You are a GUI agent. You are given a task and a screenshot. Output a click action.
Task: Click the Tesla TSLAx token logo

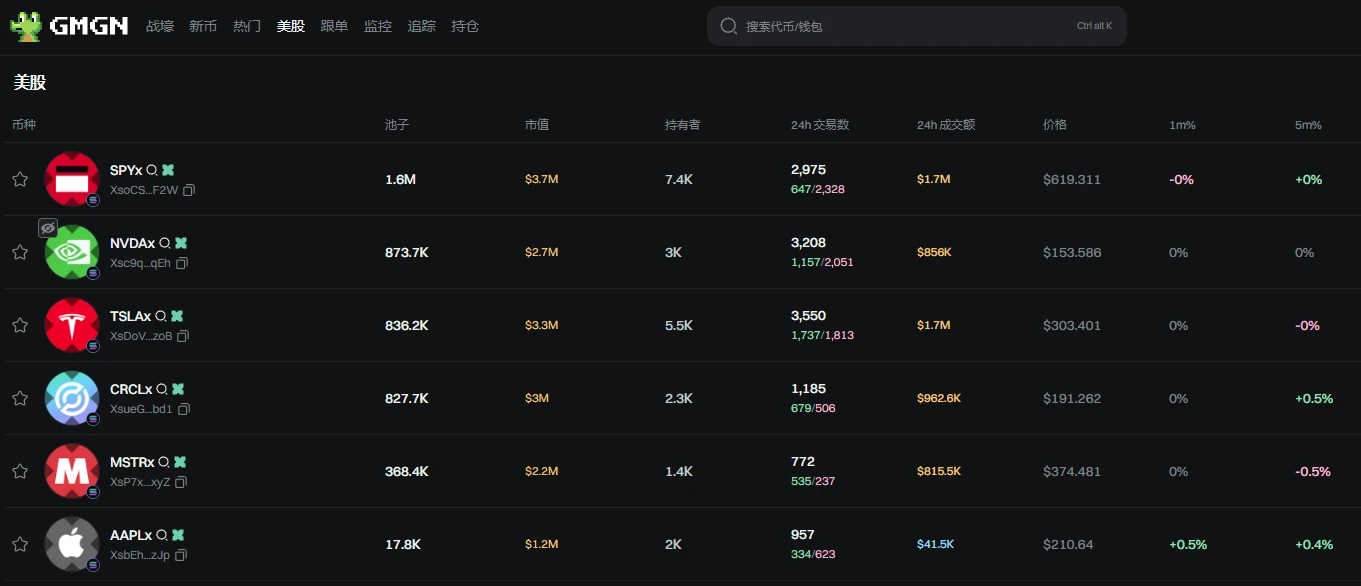[72, 325]
